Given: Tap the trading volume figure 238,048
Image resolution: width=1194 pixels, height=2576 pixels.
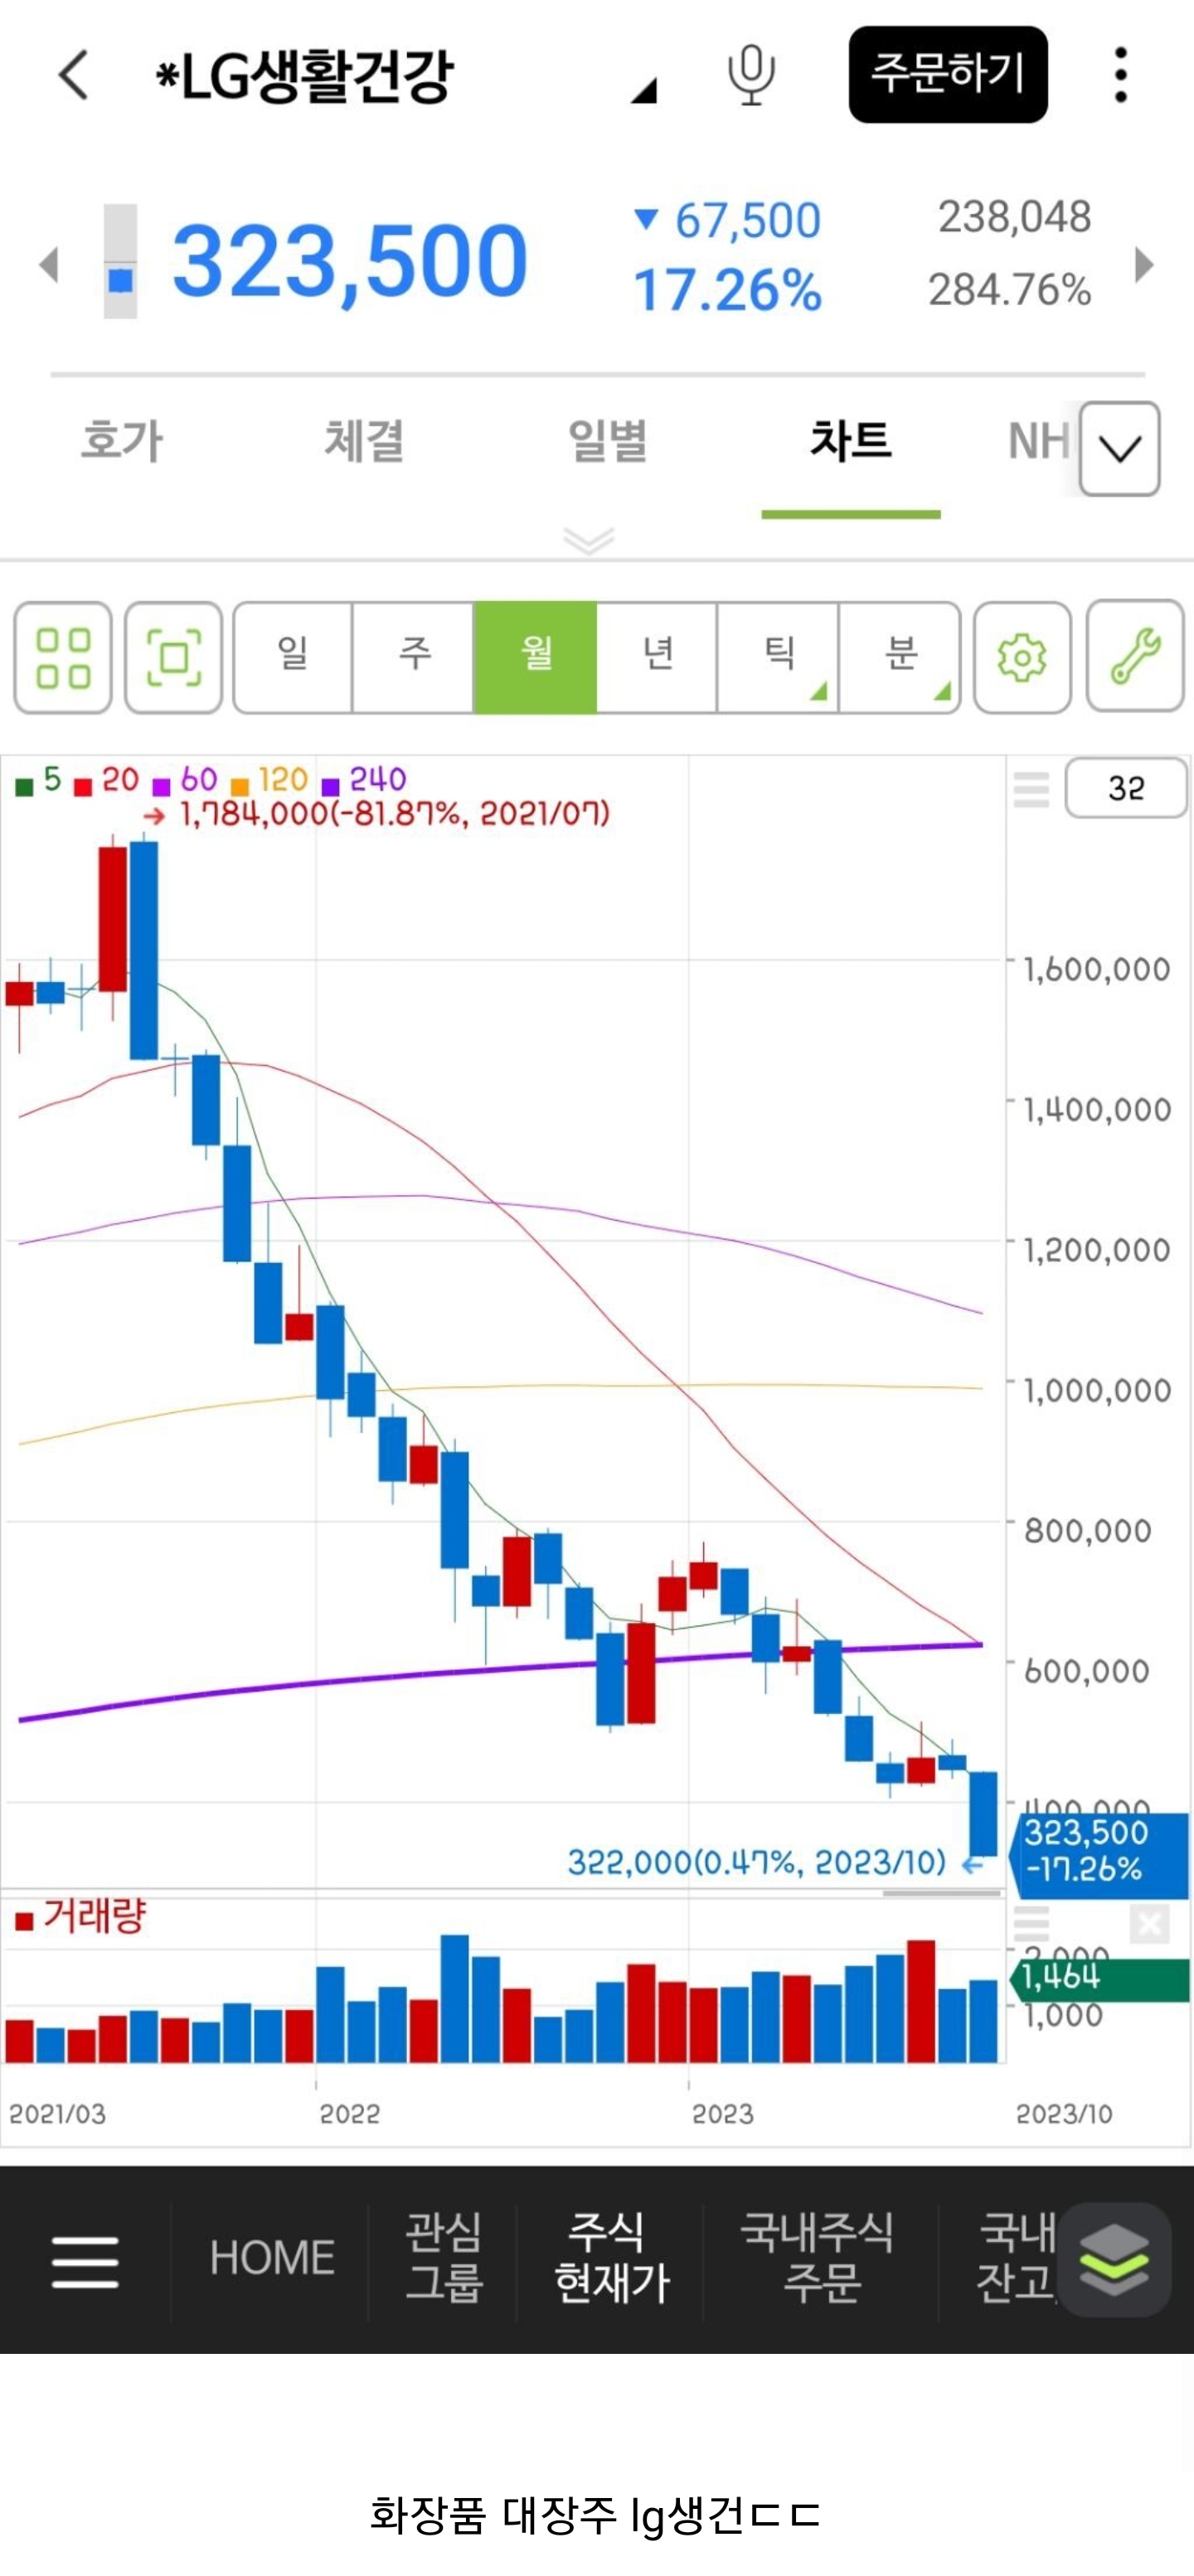Looking at the screenshot, I should coord(1014,217).
